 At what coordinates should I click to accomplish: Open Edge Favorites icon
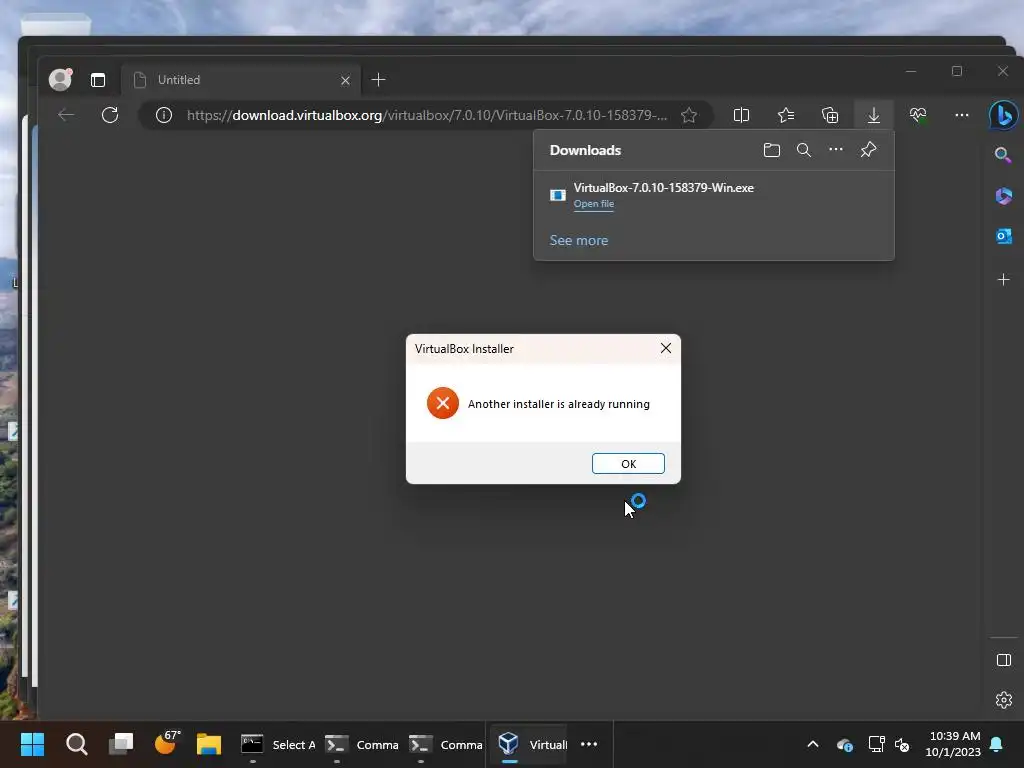pyautogui.click(x=786, y=116)
